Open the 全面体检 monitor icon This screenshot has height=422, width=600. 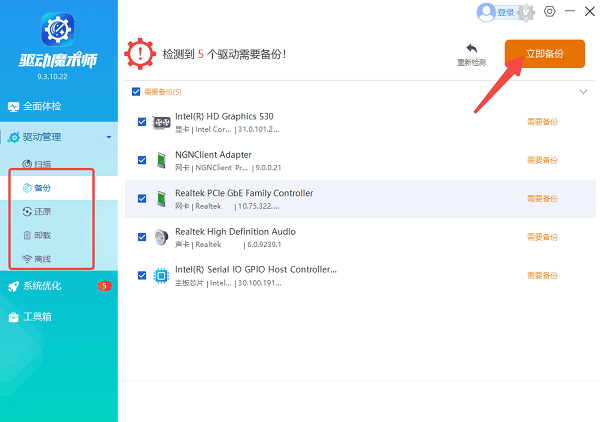[13, 107]
